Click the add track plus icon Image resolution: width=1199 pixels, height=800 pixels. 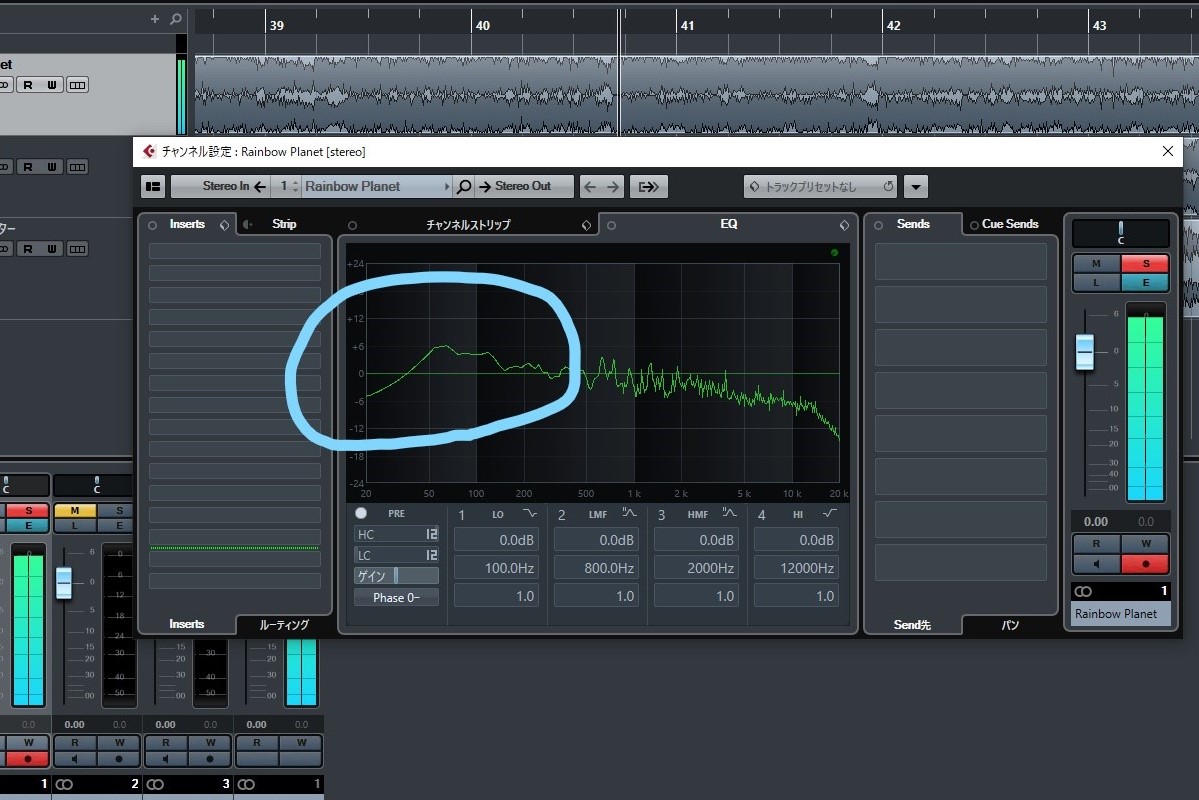pos(154,18)
